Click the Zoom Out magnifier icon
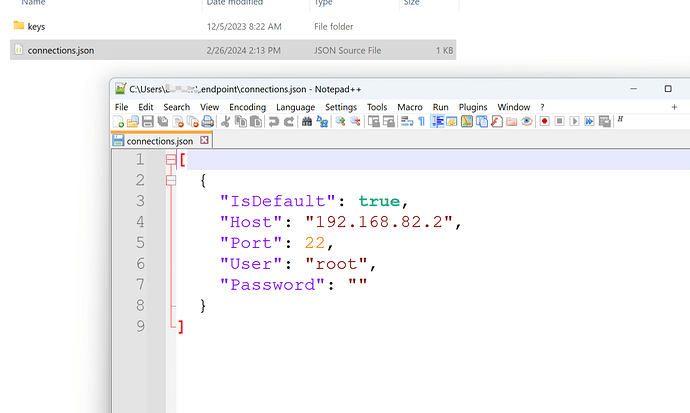This screenshot has height=413, width=690. (355, 121)
